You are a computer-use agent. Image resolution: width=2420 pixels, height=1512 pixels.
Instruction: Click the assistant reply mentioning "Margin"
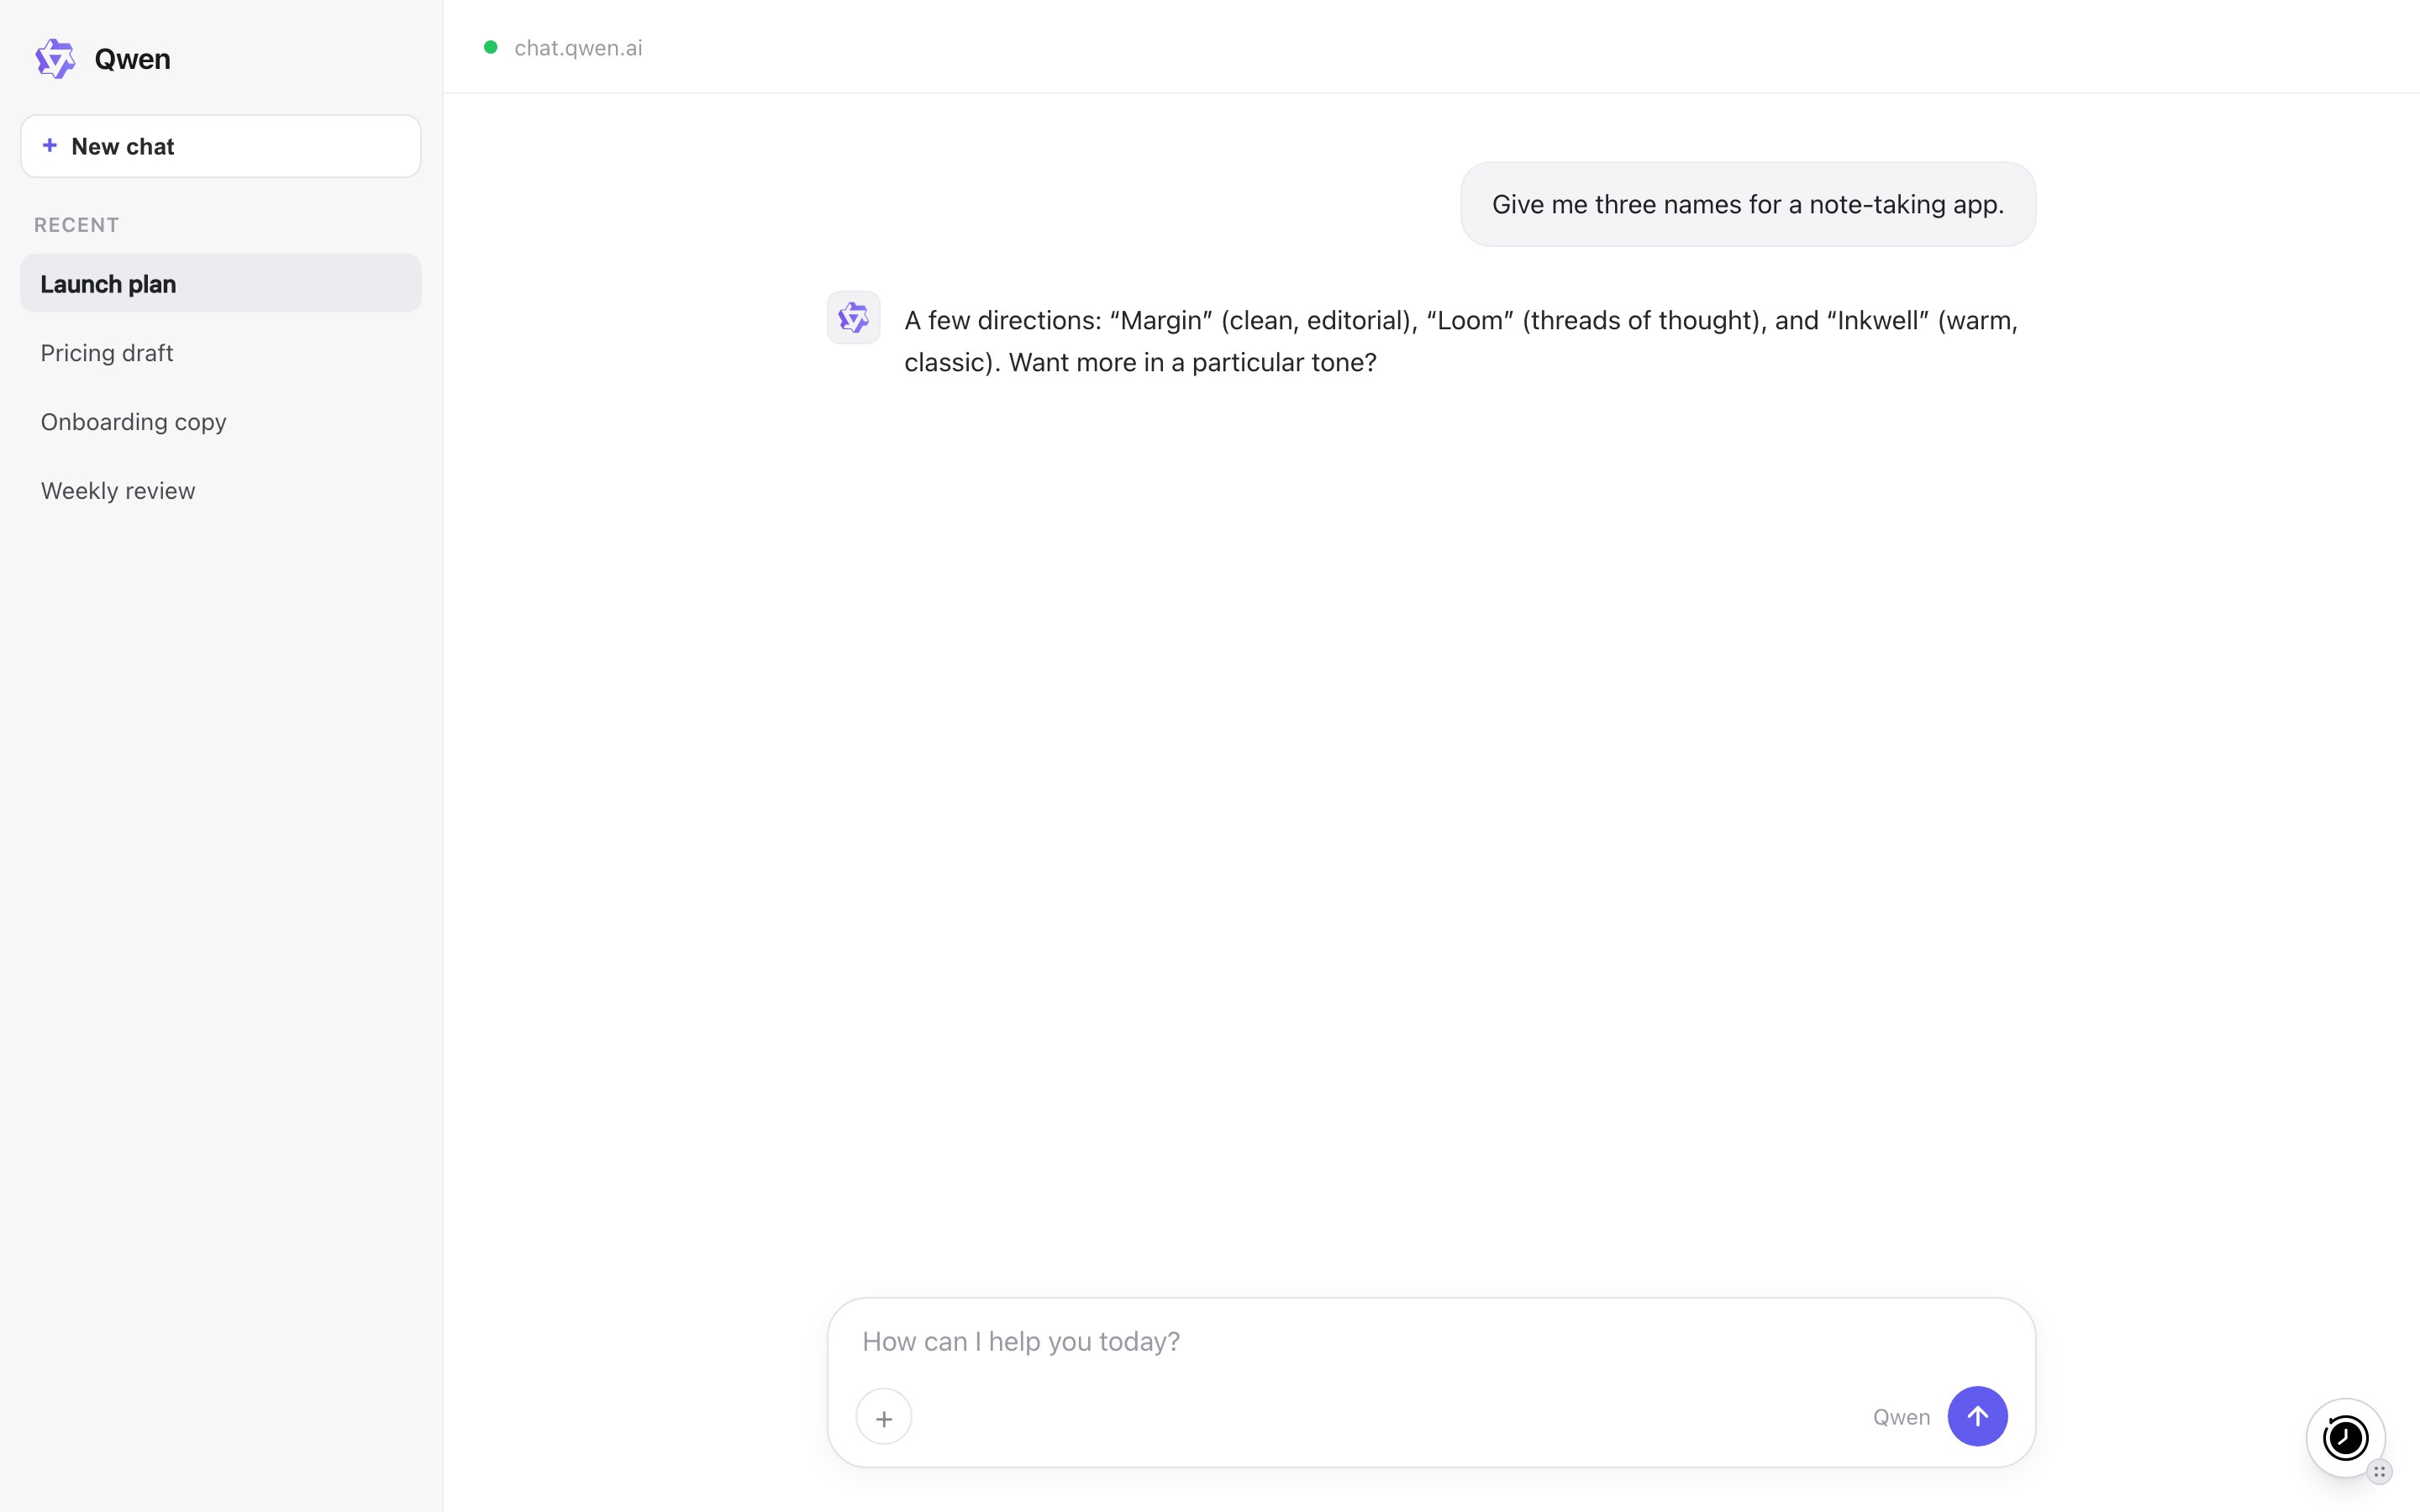pos(1461,341)
